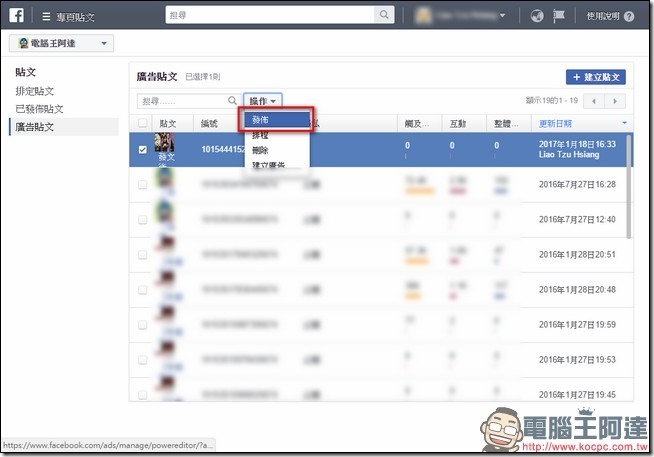
Task: Click sort arrow on 更新日期 column
Action: 624,123
